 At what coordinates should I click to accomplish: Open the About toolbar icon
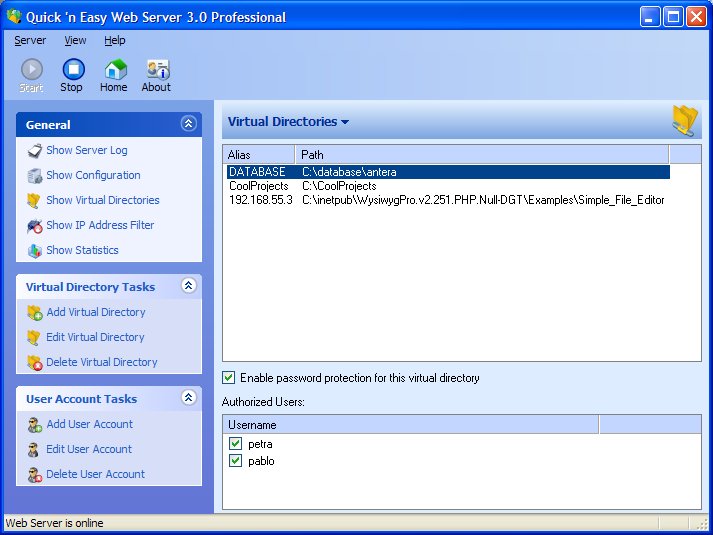click(x=157, y=70)
